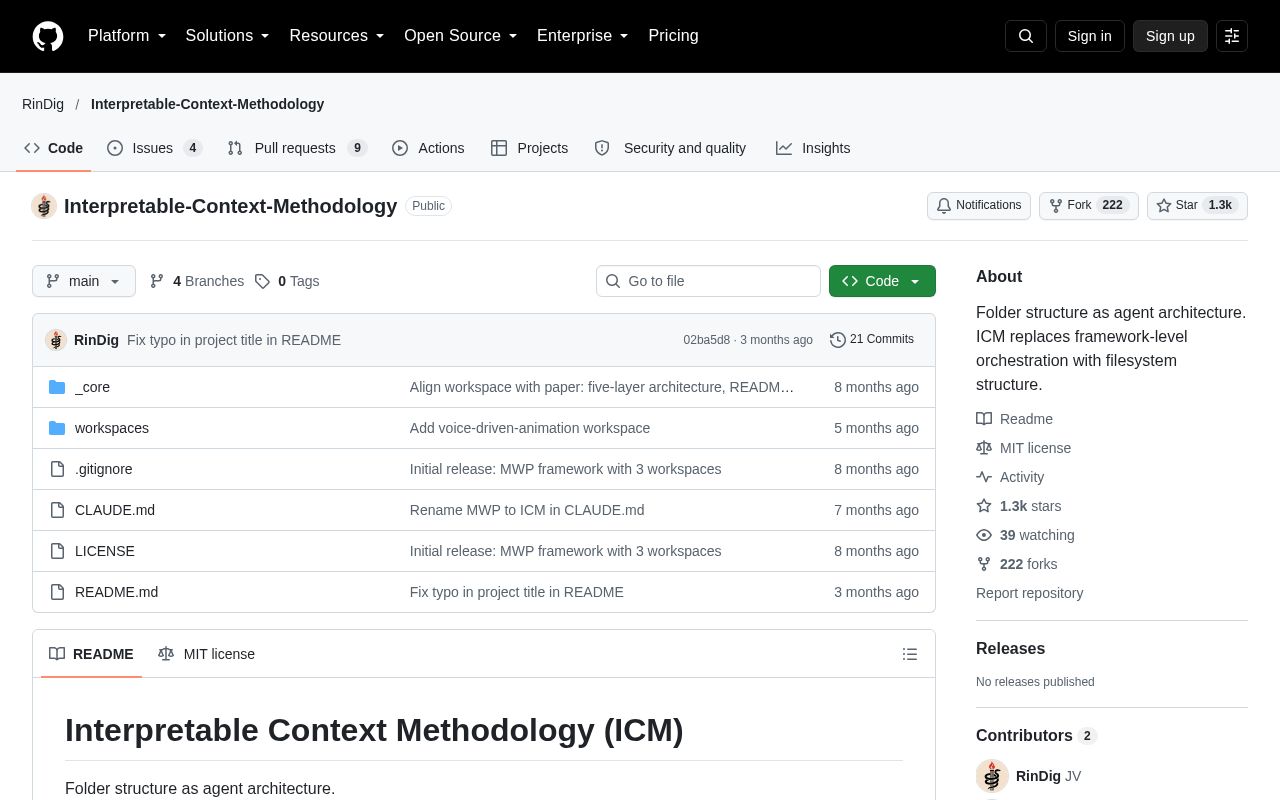
Task: Switch to the Pull requests tab
Action: [297, 148]
